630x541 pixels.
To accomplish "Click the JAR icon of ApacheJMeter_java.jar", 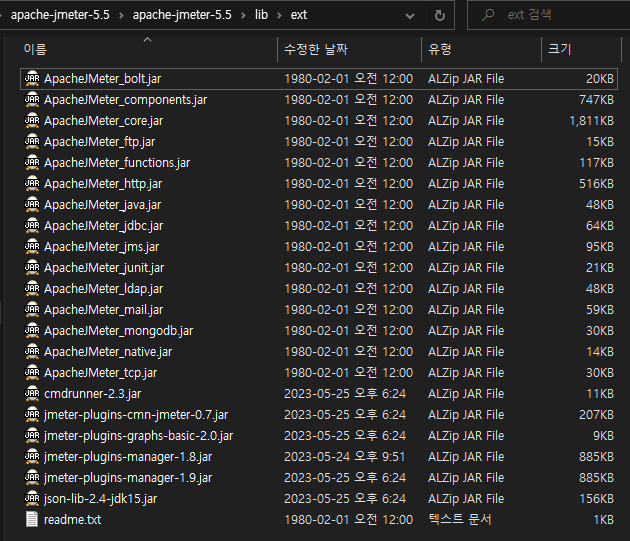I will pos(32,205).
